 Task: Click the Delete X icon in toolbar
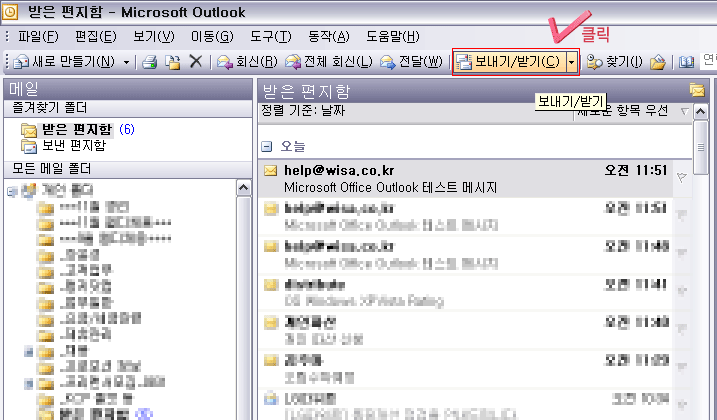pos(196,61)
